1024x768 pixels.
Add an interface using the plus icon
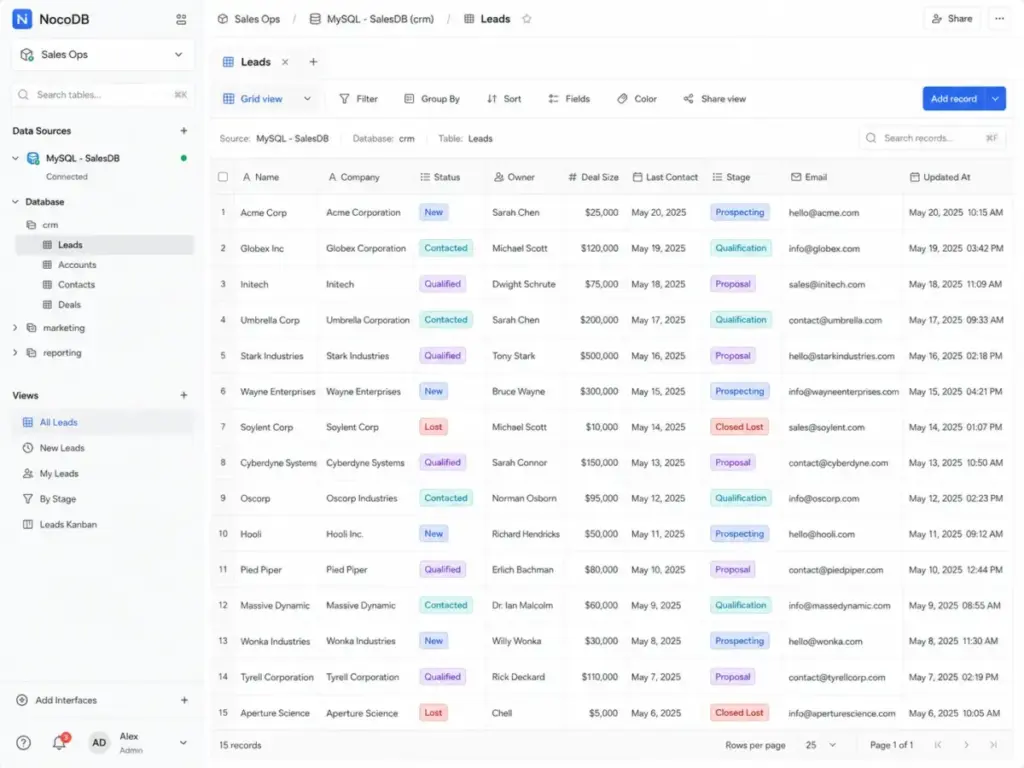click(184, 700)
